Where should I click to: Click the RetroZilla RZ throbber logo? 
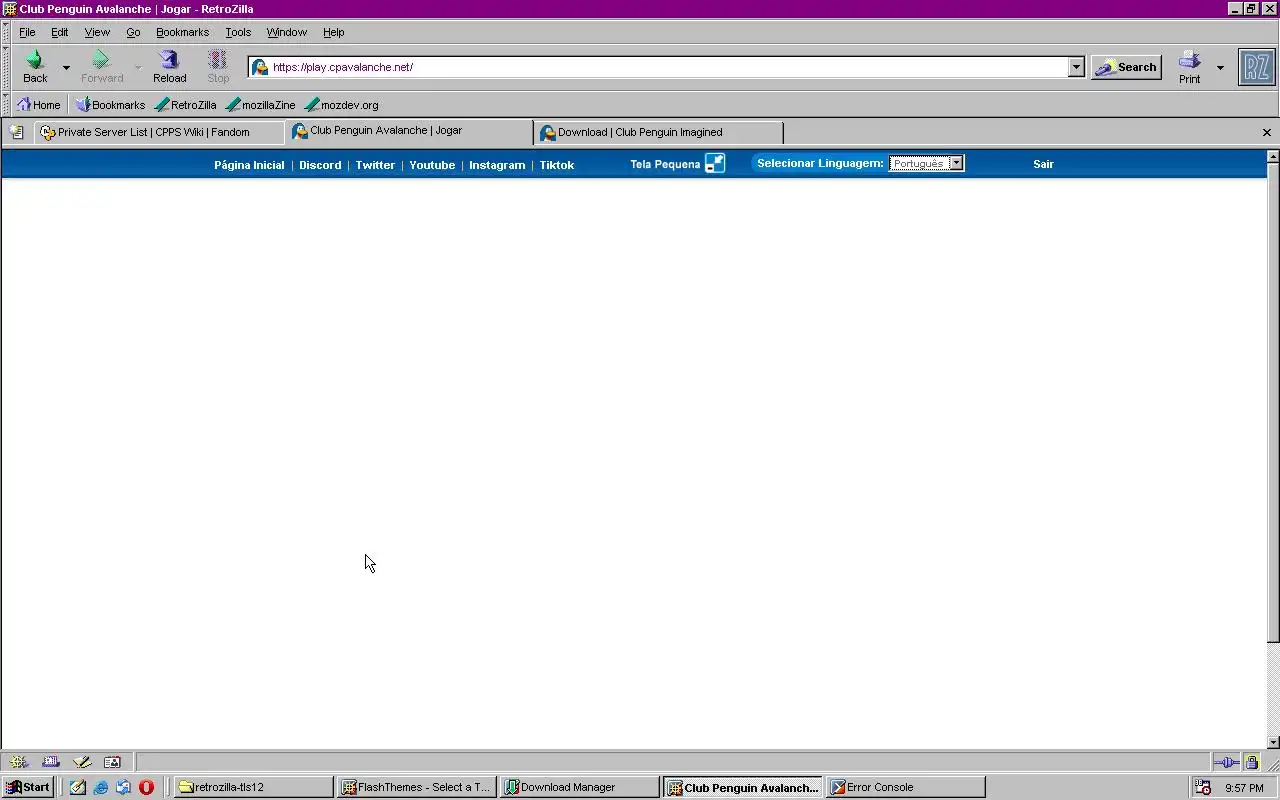1257,67
